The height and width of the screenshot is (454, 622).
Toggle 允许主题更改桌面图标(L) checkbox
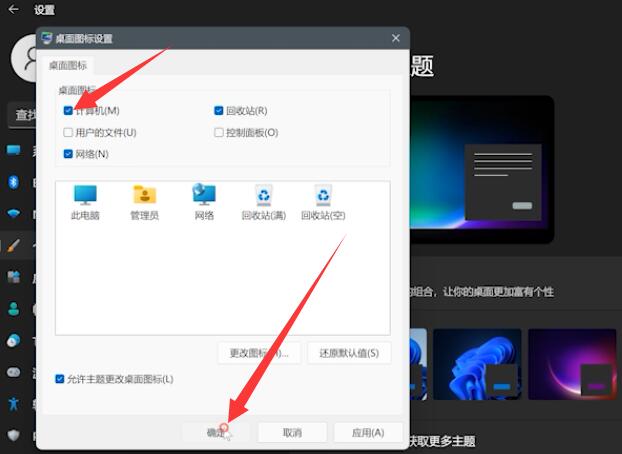(60, 379)
